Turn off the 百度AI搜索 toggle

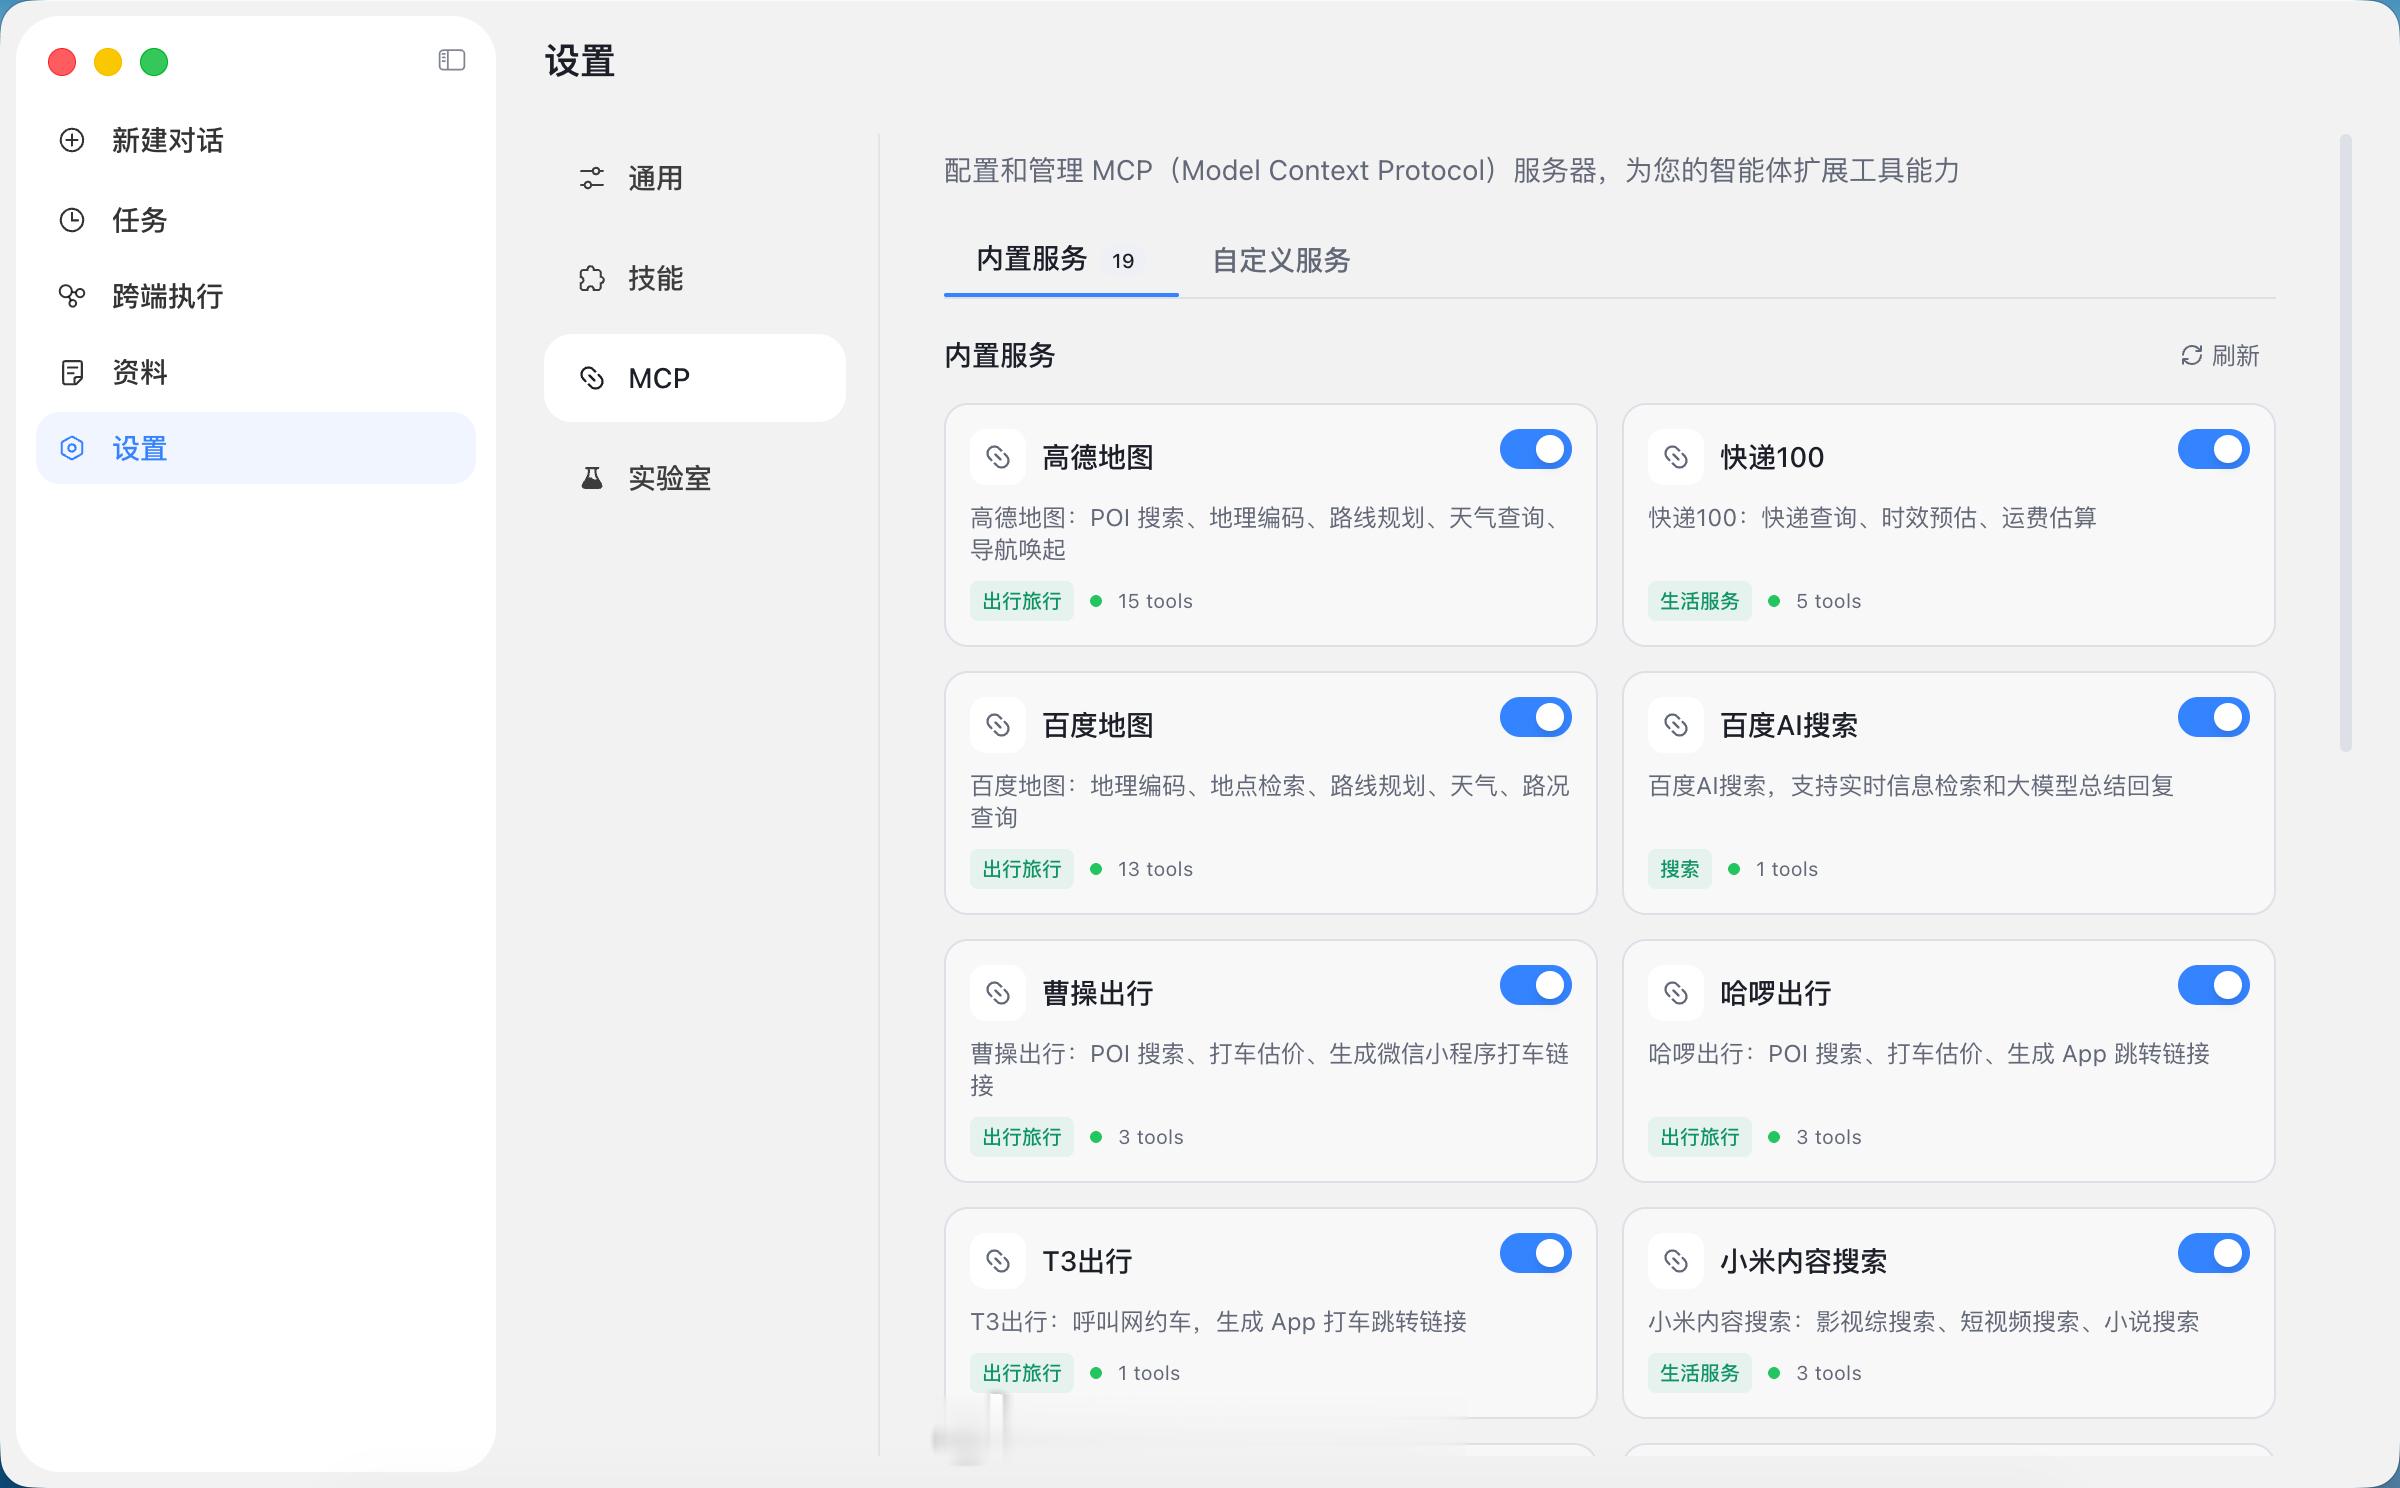(2213, 718)
